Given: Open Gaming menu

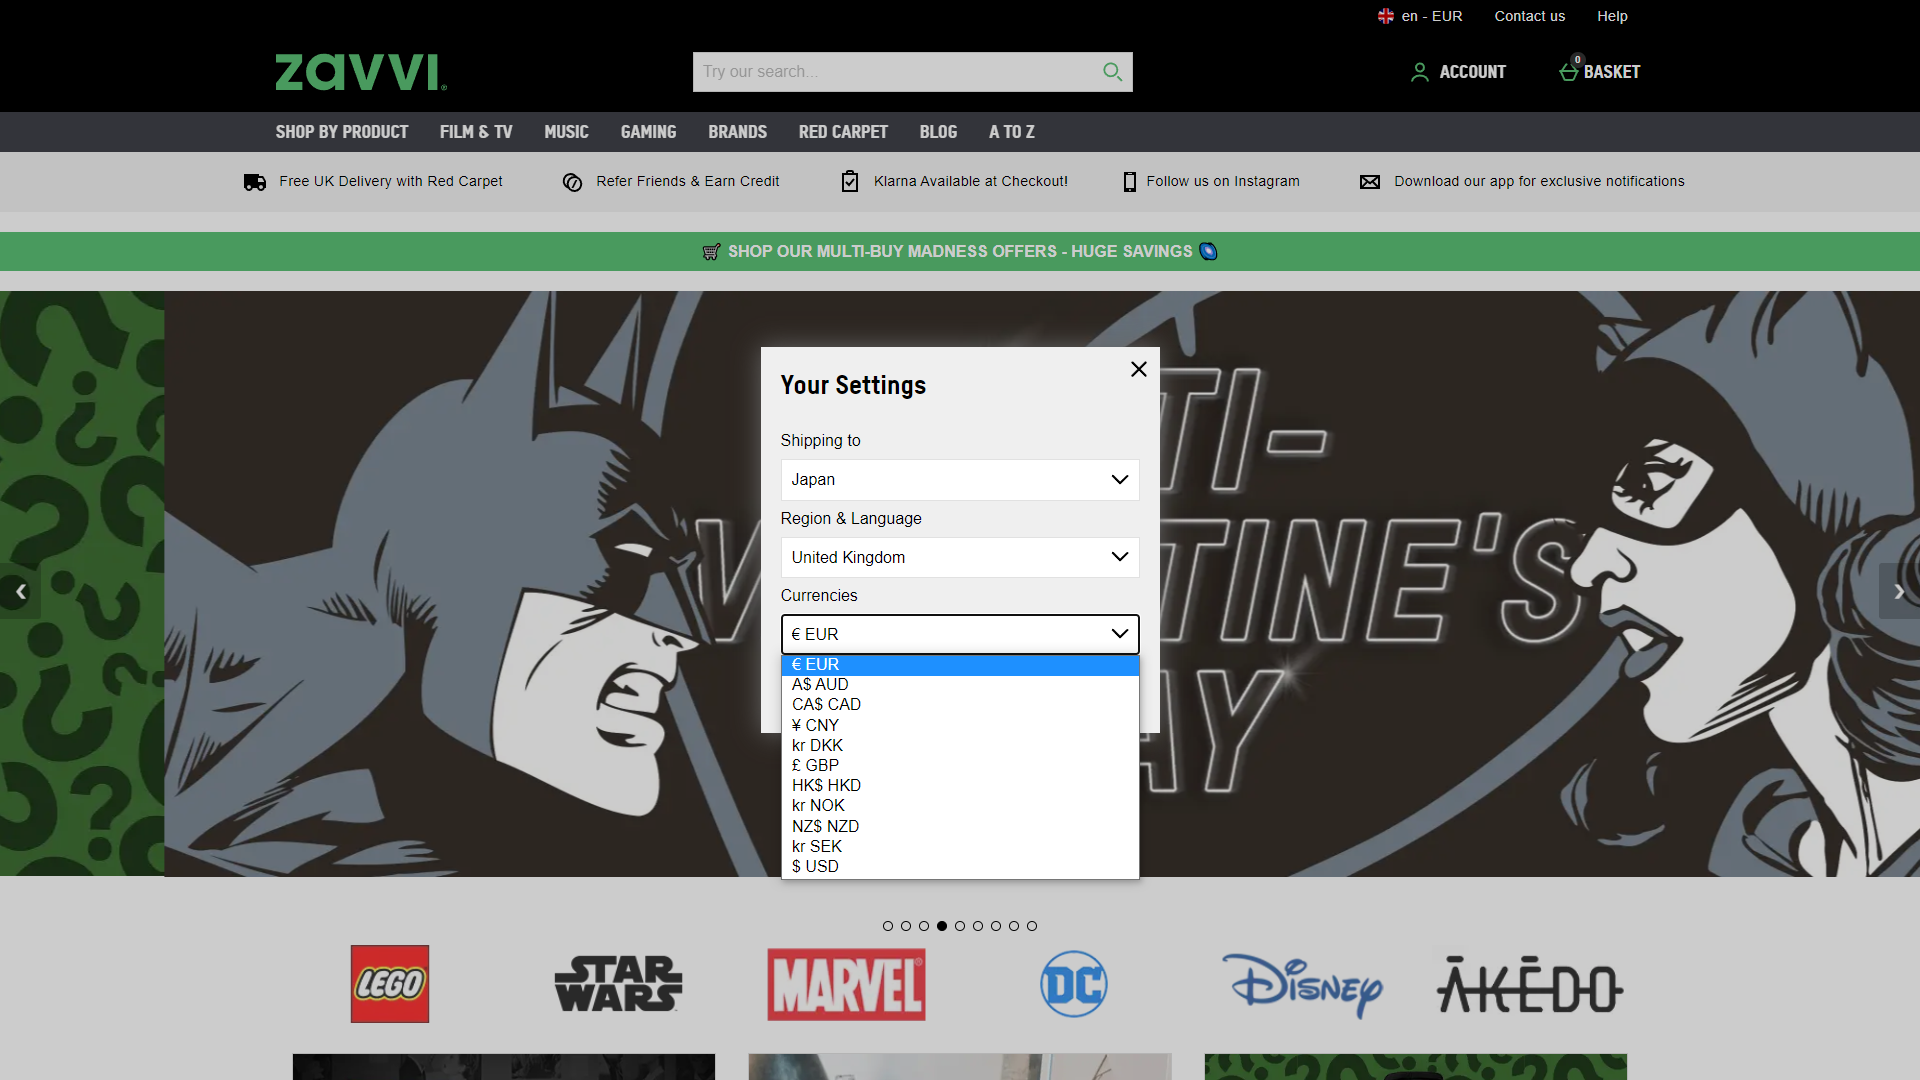Looking at the screenshot, I should (x=648, y=132).
